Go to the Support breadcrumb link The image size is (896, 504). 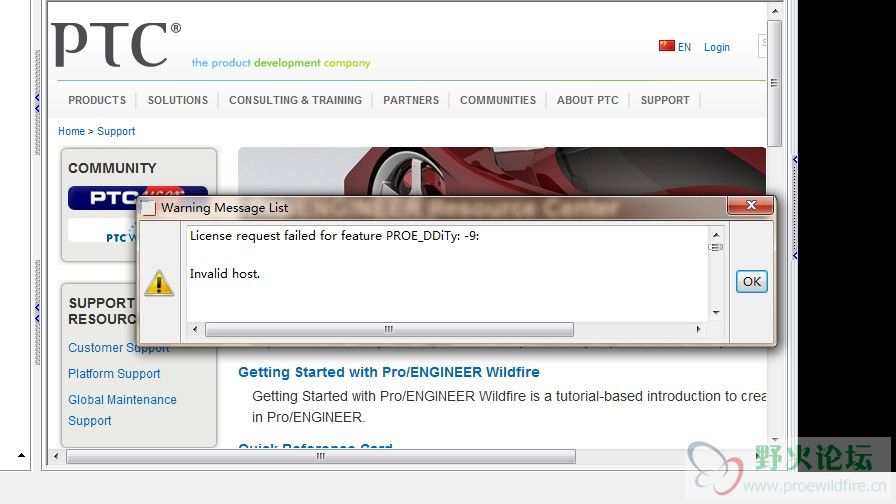tap(116, 131)
